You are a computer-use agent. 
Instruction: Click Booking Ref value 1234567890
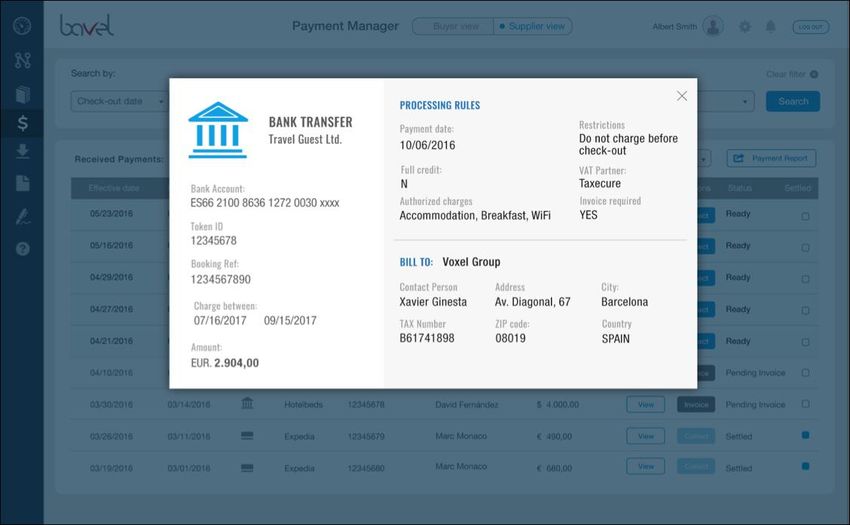(221, 279)
